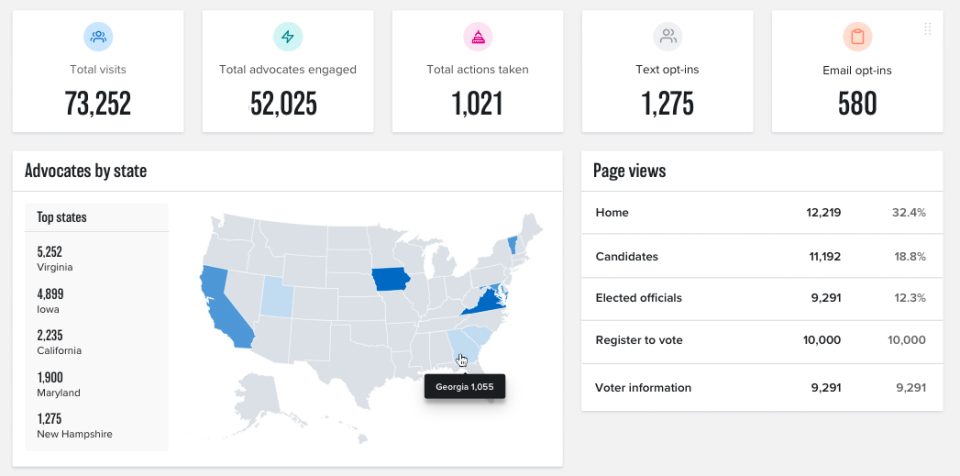Click Virginia in Top states list
Image resolution: width=960 pixels, height=476 pixels.
55,260
